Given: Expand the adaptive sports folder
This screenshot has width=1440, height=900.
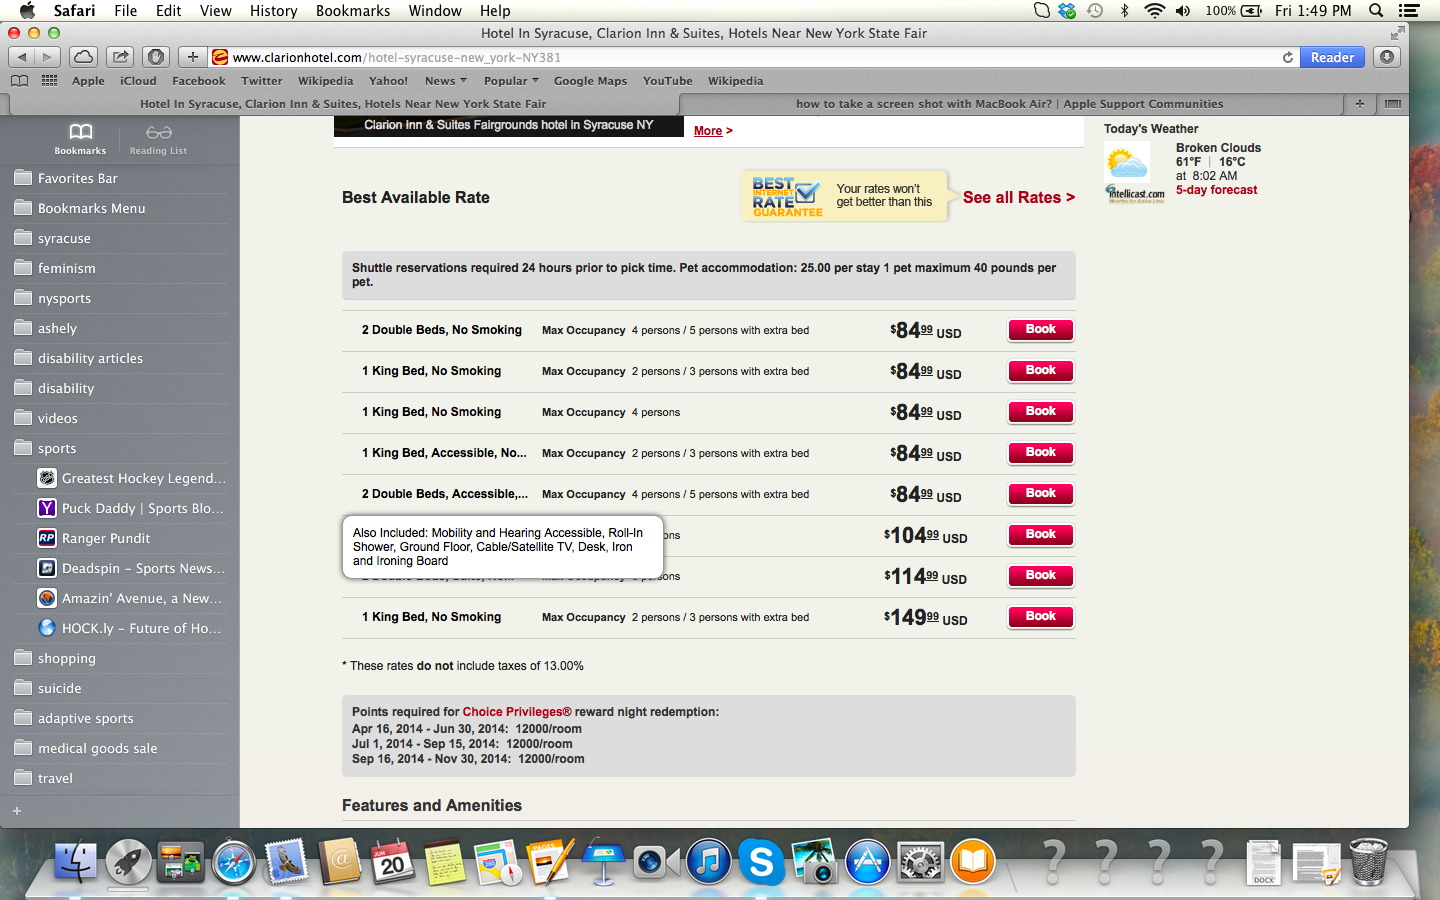Looking at the screenshot, I should pos(120,718).
